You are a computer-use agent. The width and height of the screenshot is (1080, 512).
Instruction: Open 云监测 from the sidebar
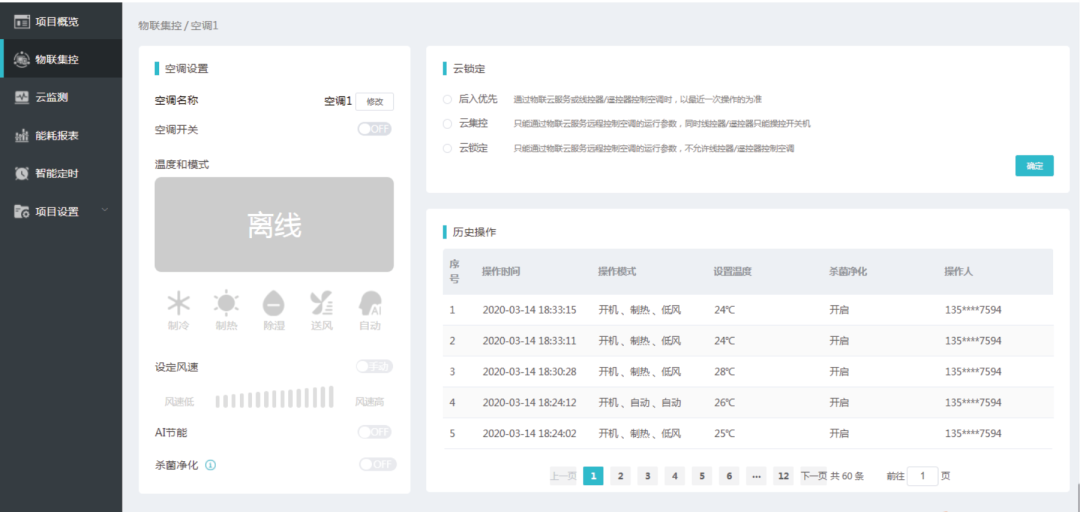click(x=59, y=97)
